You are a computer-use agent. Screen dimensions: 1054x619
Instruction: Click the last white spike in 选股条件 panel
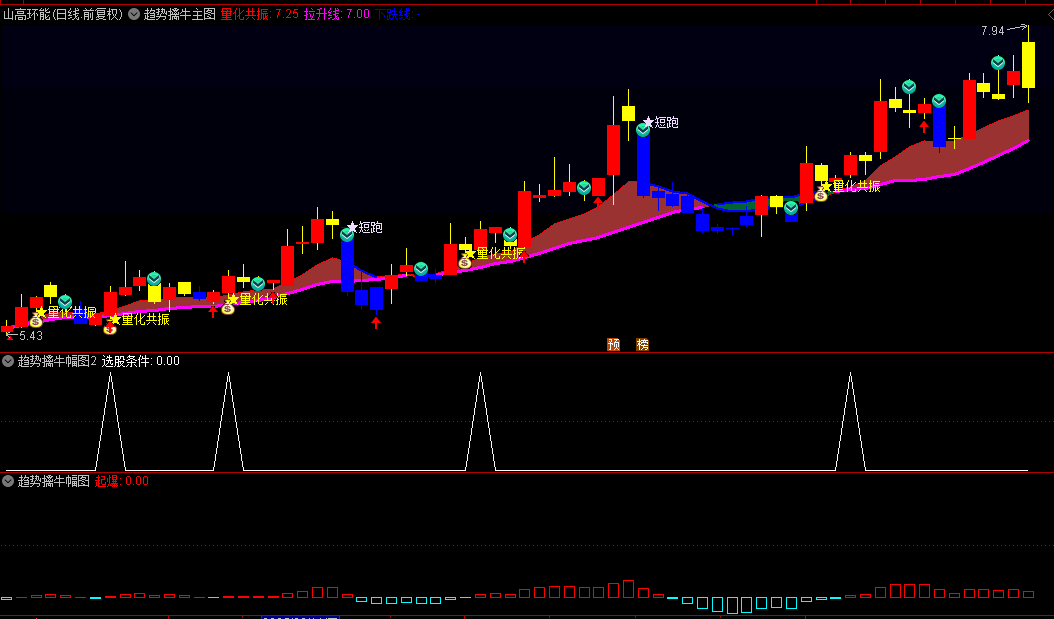[x=850, y=421]
